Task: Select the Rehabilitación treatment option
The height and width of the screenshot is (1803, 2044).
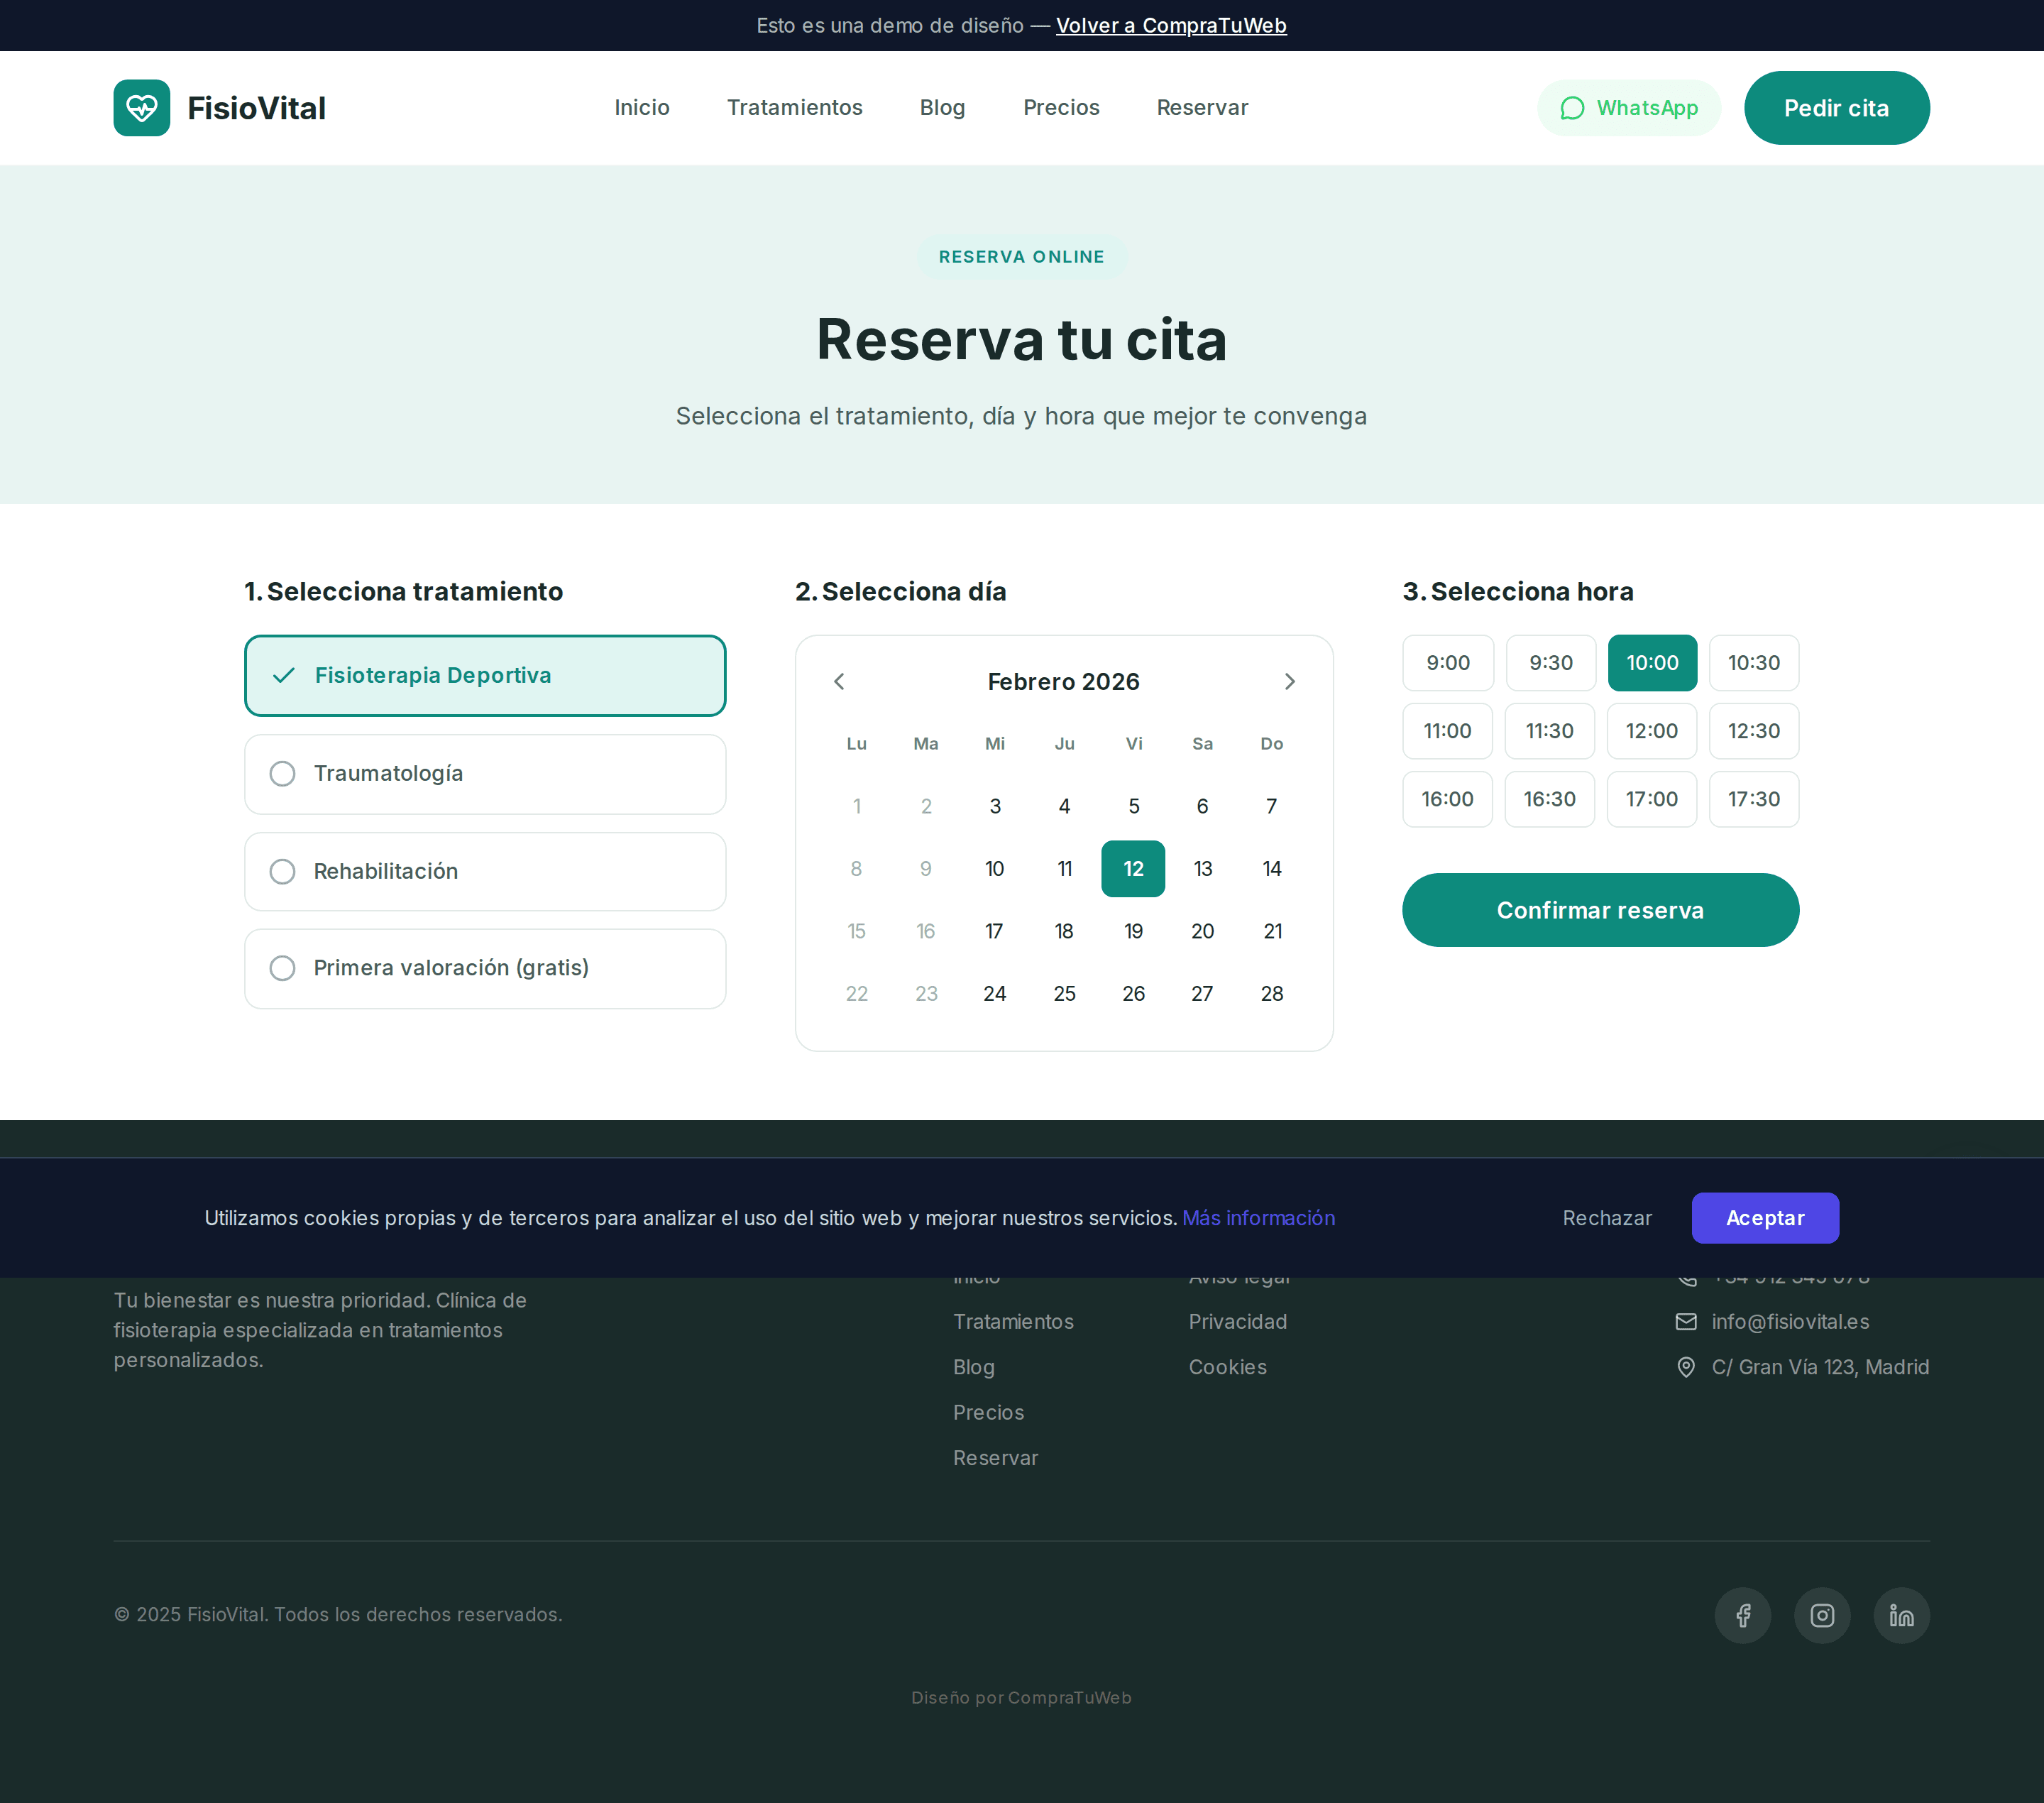Action: (x=484, y=871)
